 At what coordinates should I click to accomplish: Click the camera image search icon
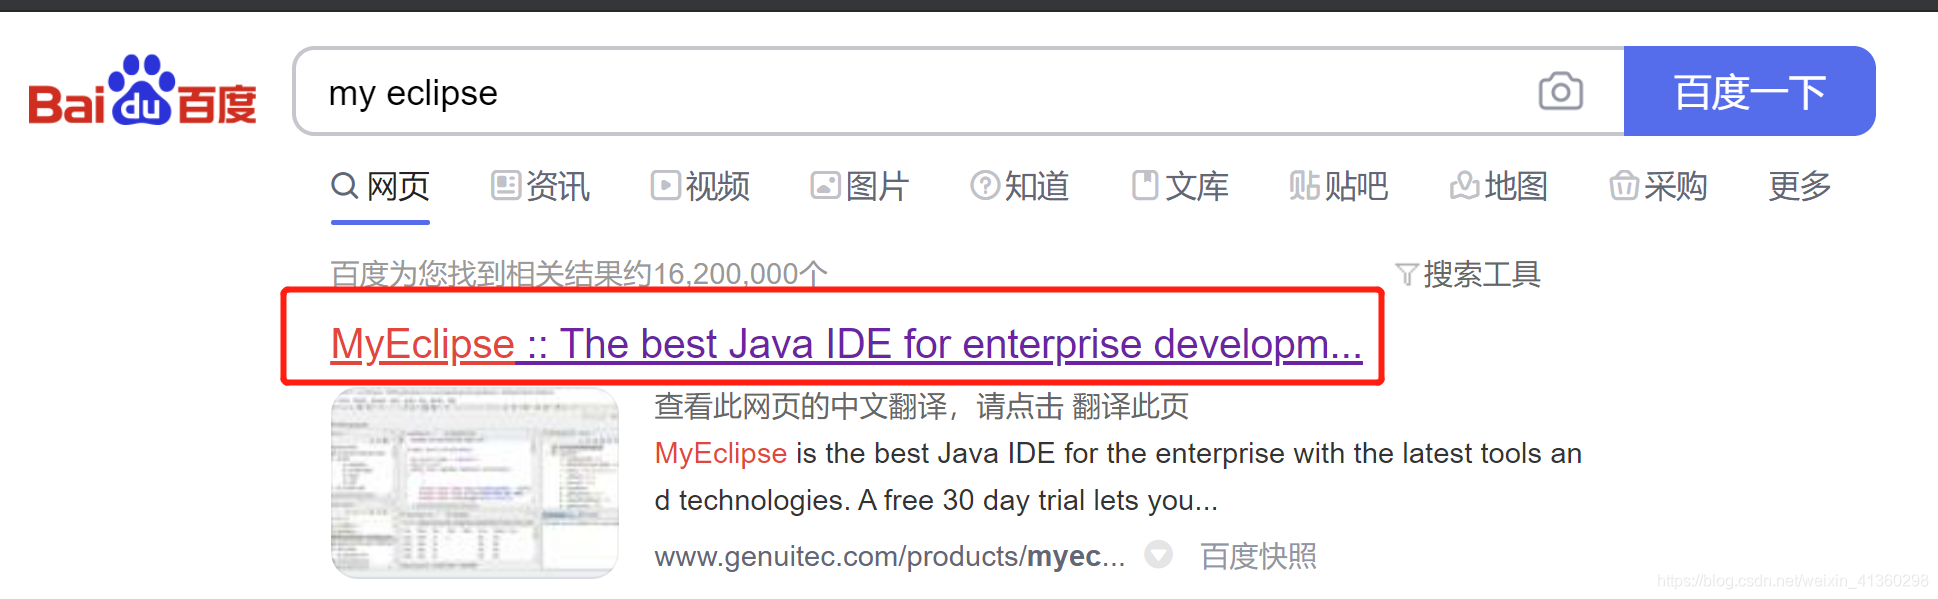[x=1560, y=91]
